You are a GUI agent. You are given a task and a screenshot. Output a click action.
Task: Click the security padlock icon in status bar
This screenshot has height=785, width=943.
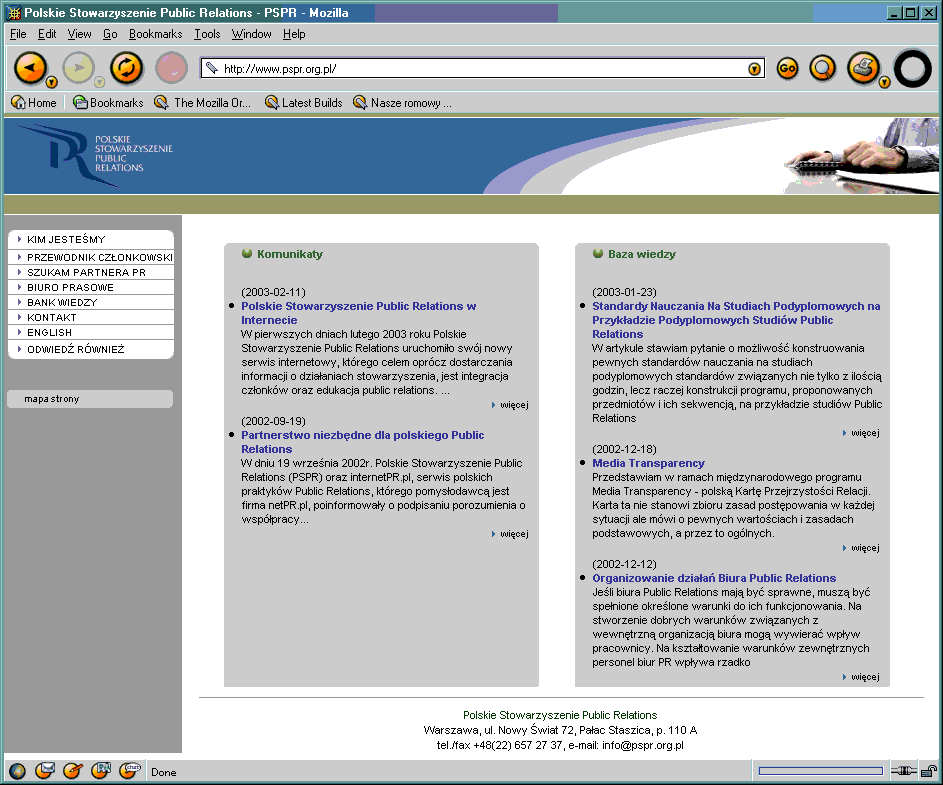point(929,771)
